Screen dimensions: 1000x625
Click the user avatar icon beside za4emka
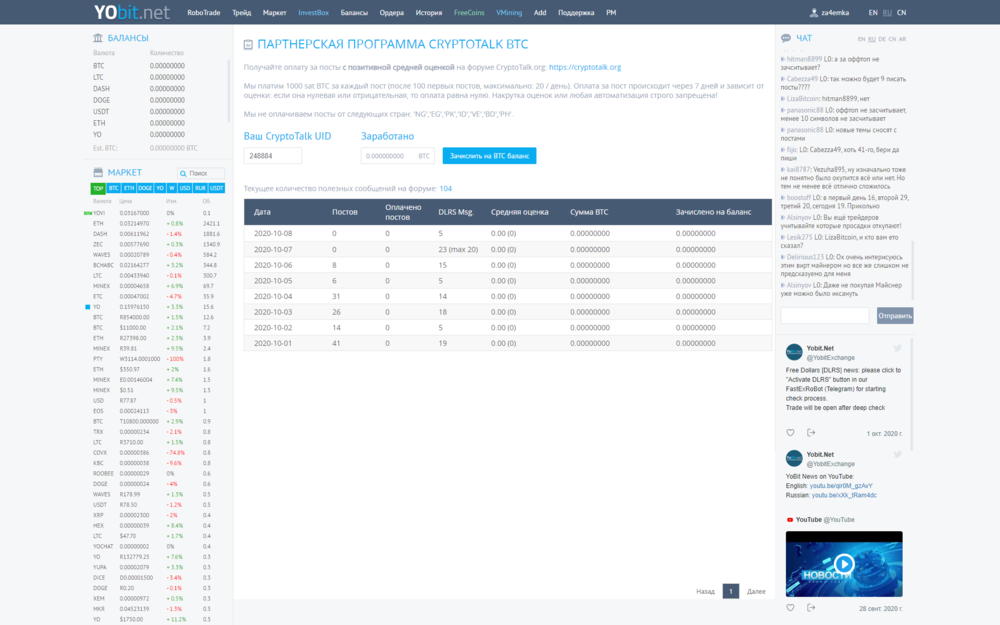tap(814, 12)
